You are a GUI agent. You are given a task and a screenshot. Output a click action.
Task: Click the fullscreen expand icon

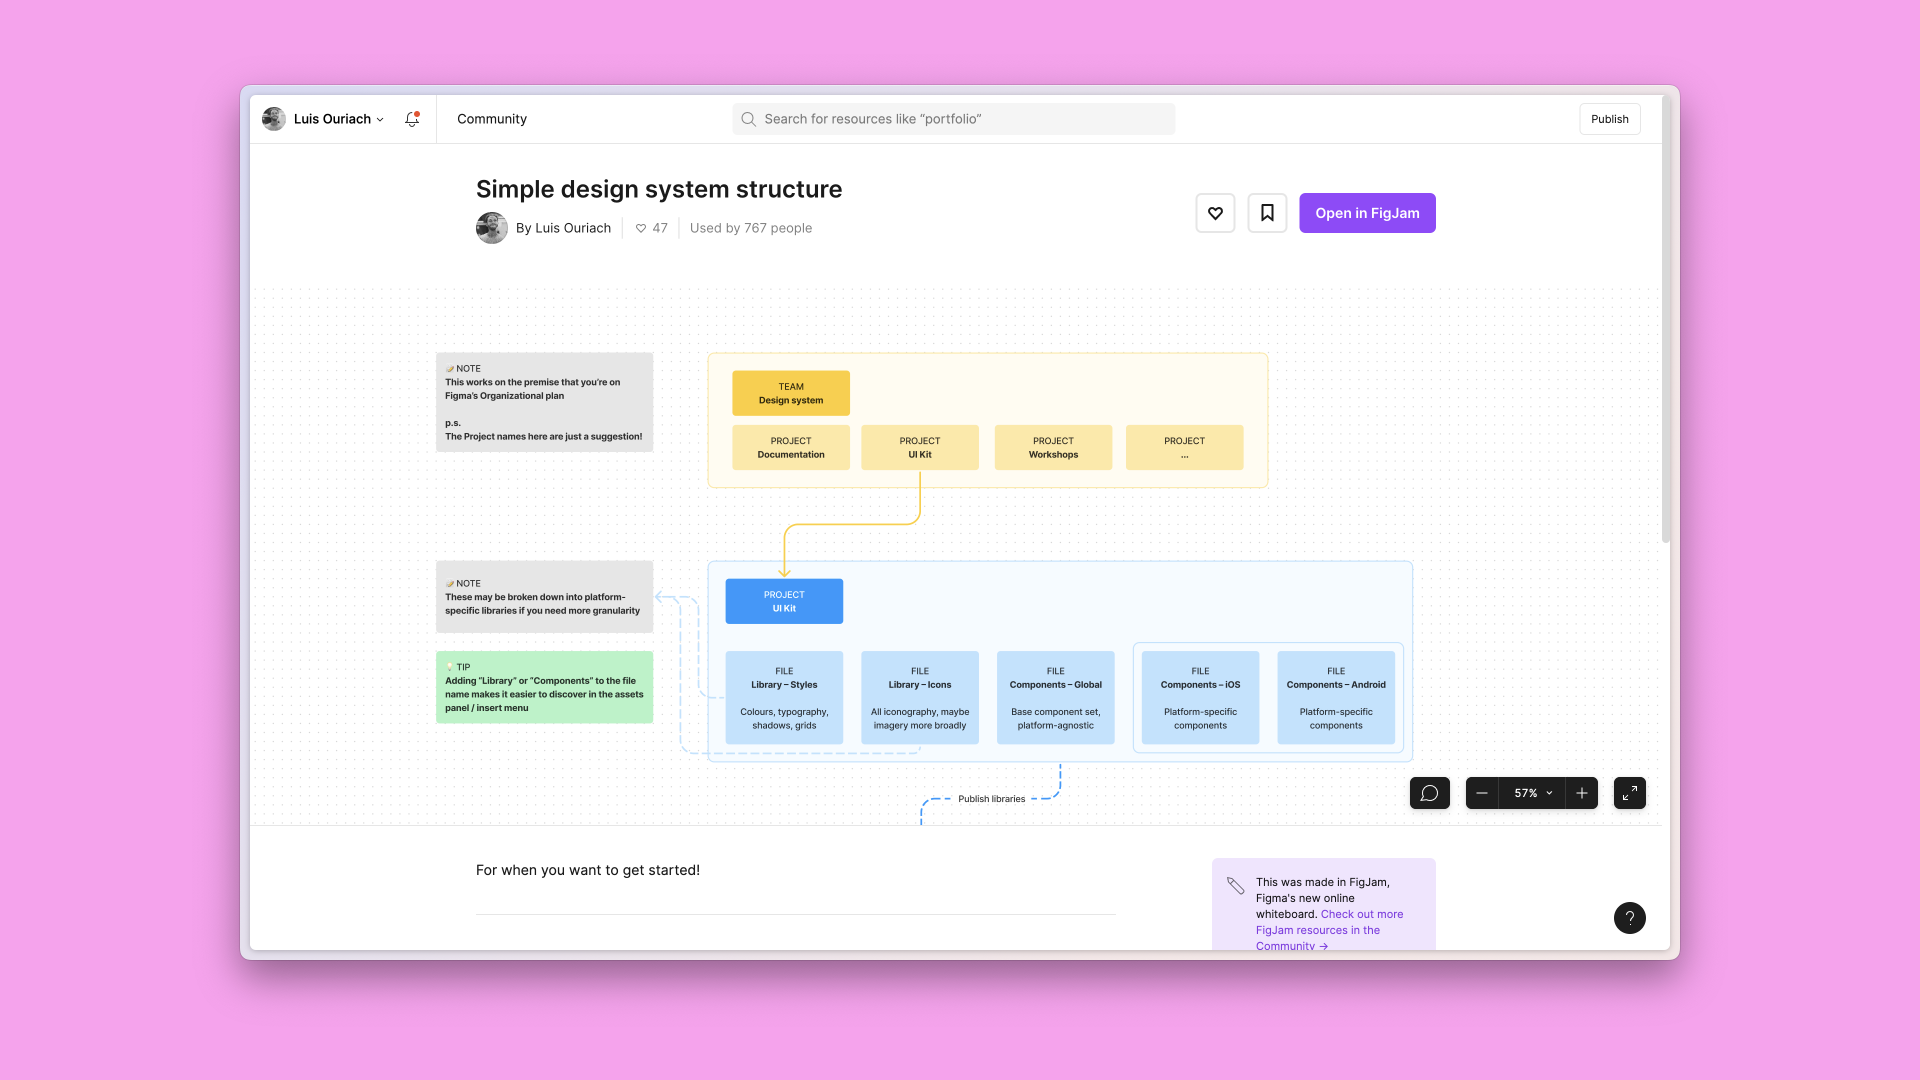tap(1629, 792)
